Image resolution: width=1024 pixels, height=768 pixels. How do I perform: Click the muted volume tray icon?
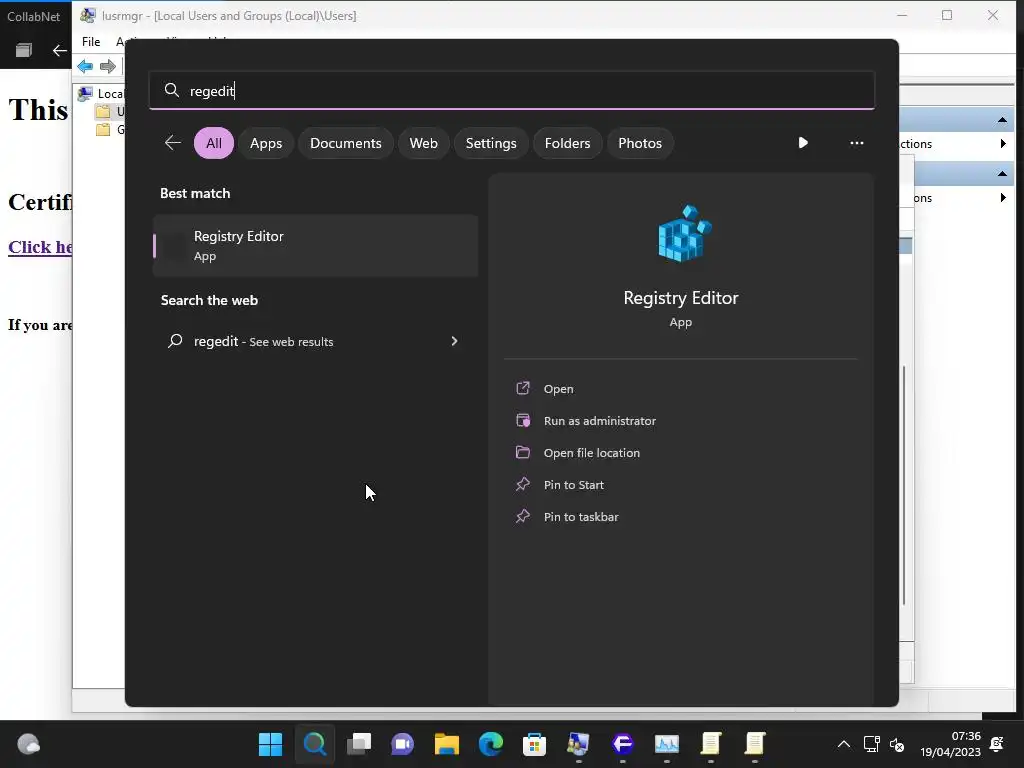(x=897, y=744)
